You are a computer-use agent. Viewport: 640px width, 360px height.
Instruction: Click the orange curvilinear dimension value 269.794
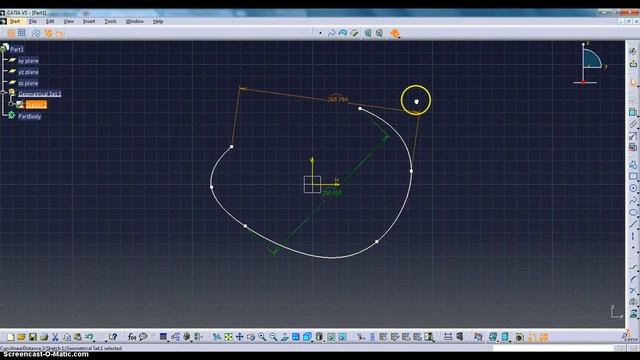337,99
